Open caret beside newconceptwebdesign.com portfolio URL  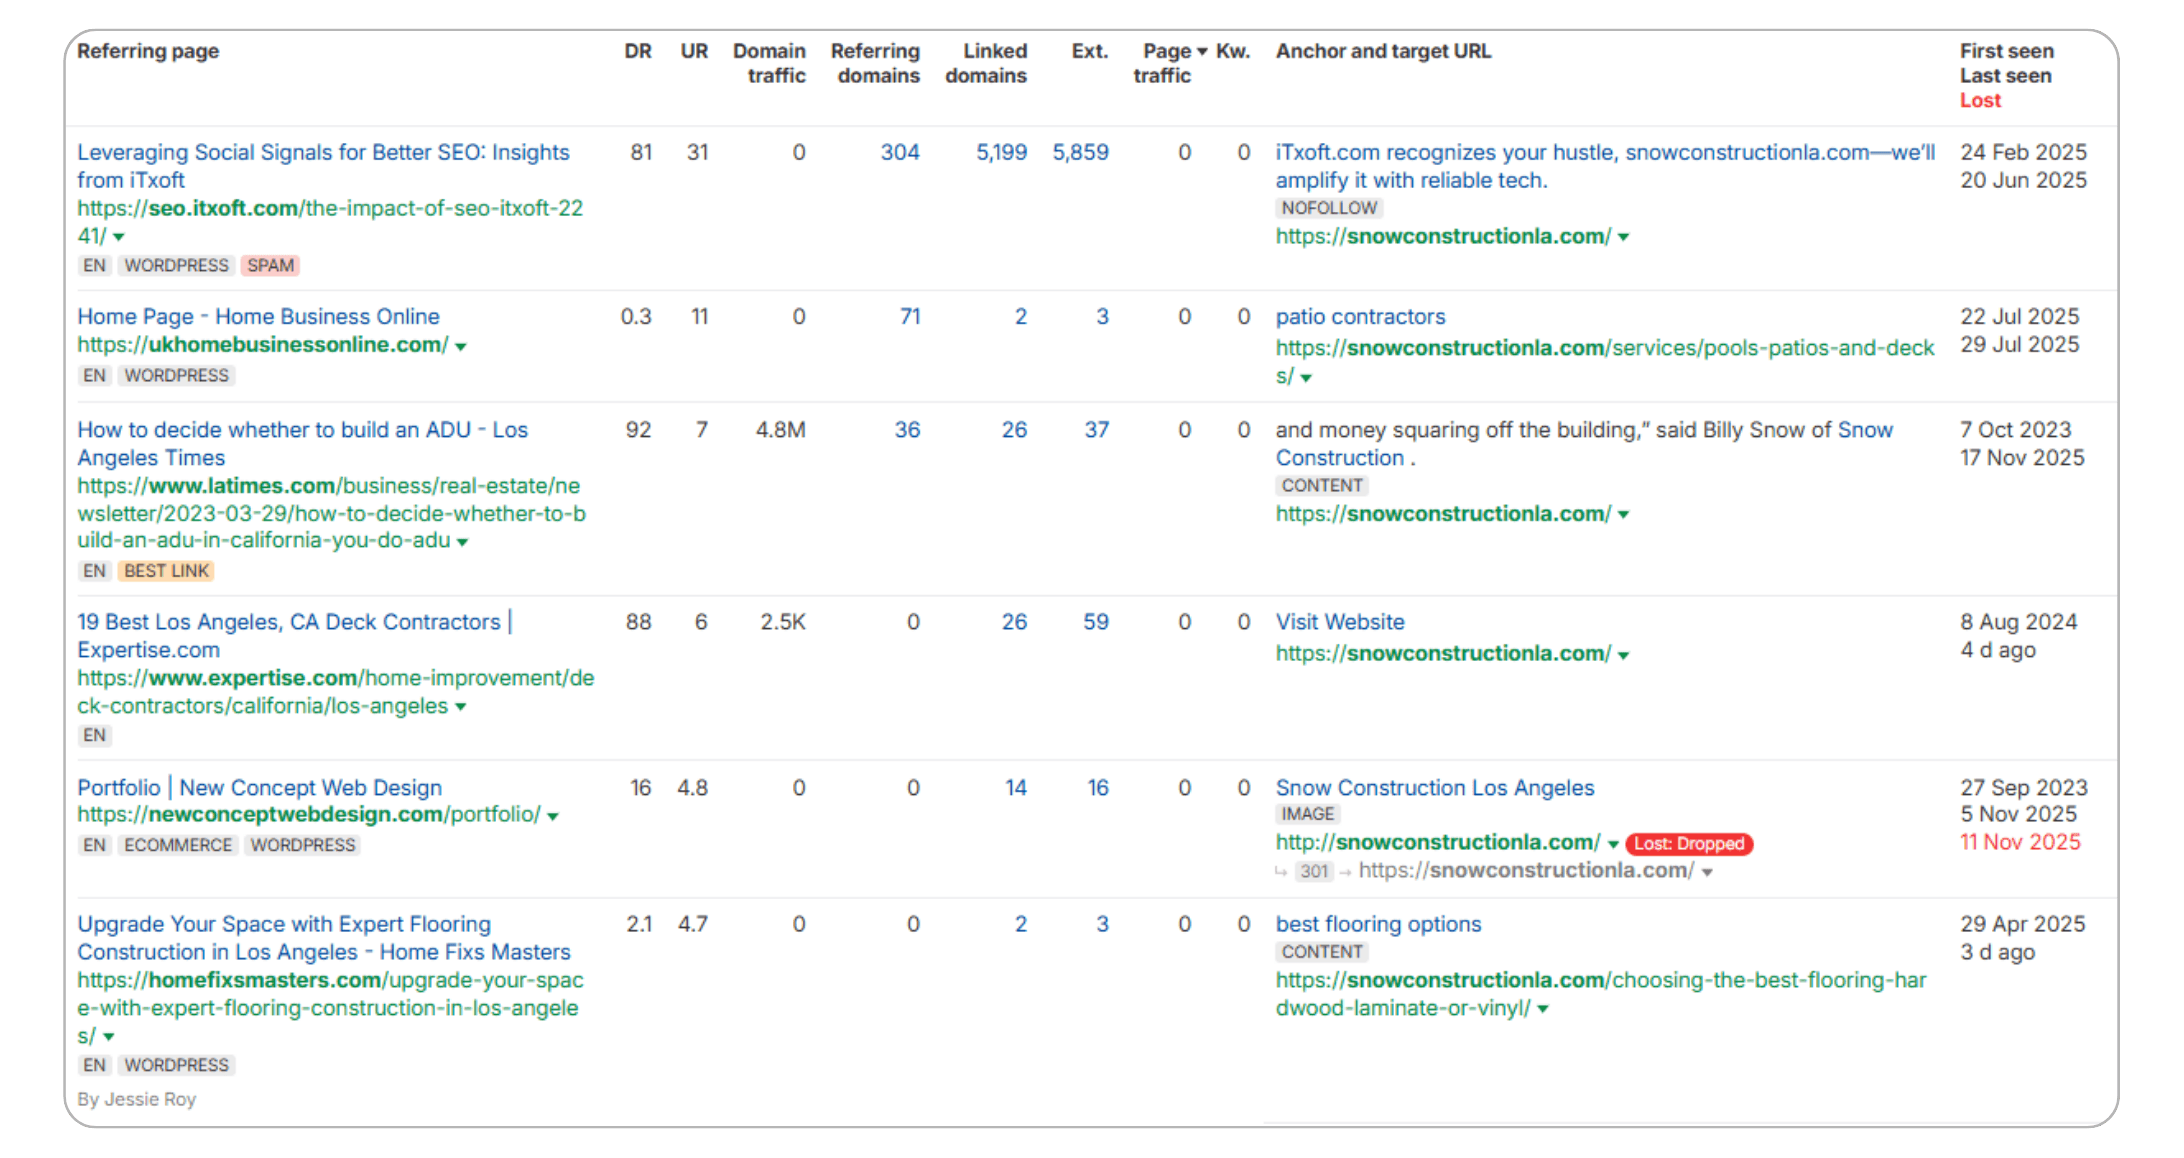553,816
